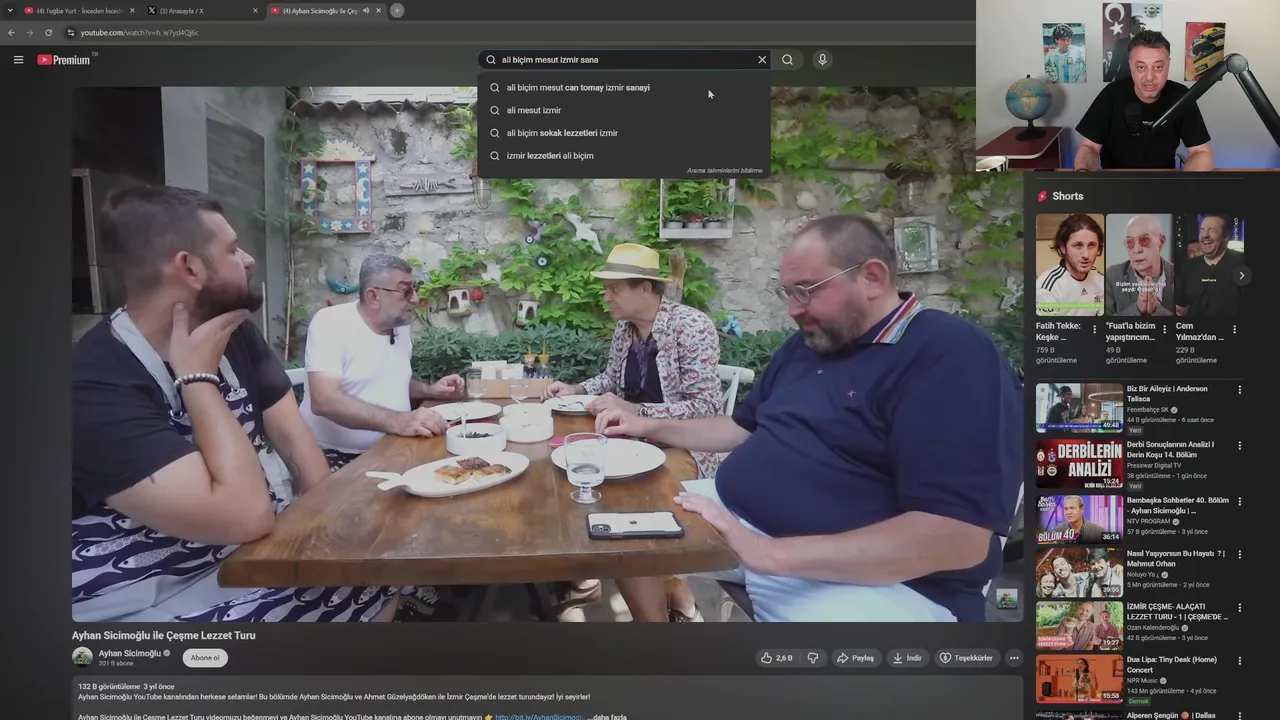
Task: Open options for 'Derbi Sonuçlarının Analizi' video
Action: coord(1240,445)
